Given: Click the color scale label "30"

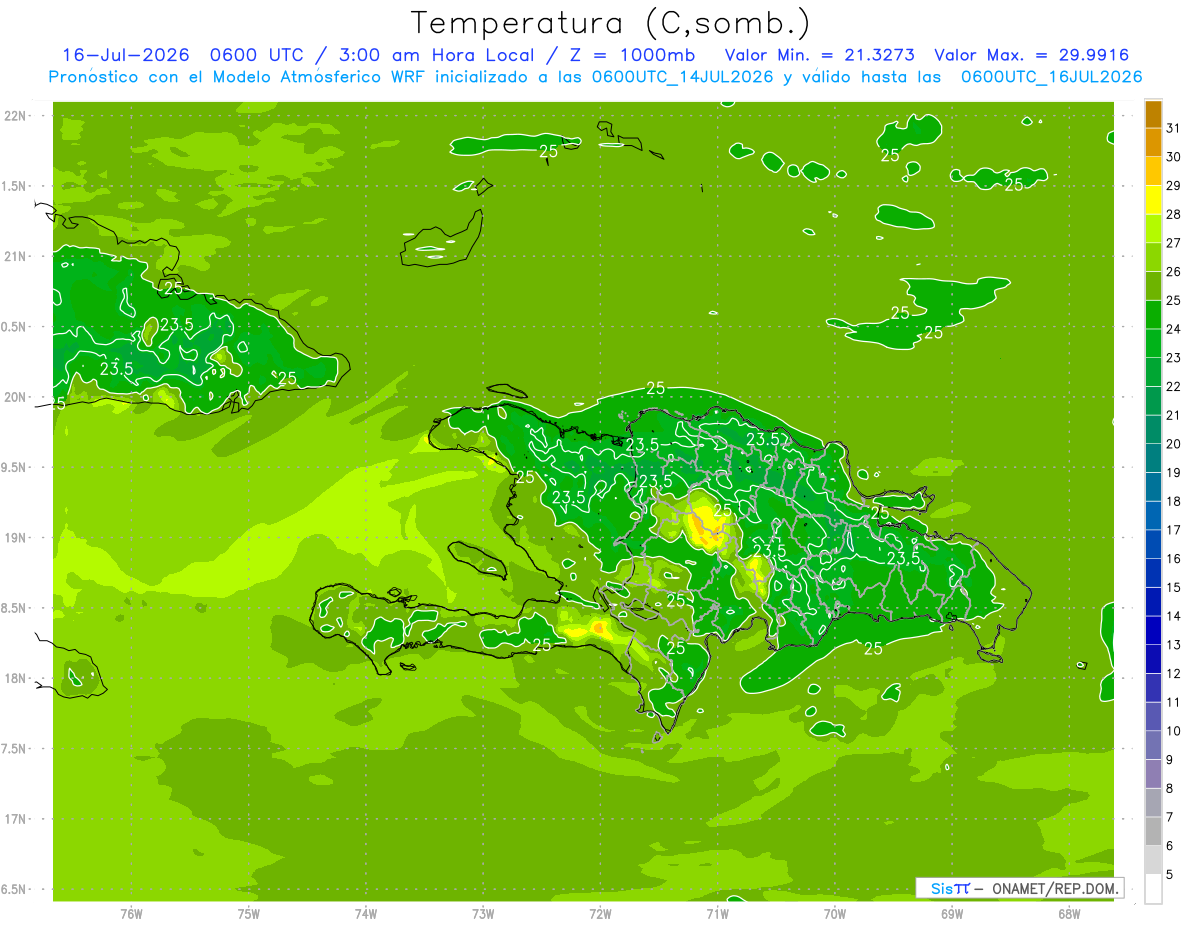Looking at the screenshot, I should coord(1174,157).
